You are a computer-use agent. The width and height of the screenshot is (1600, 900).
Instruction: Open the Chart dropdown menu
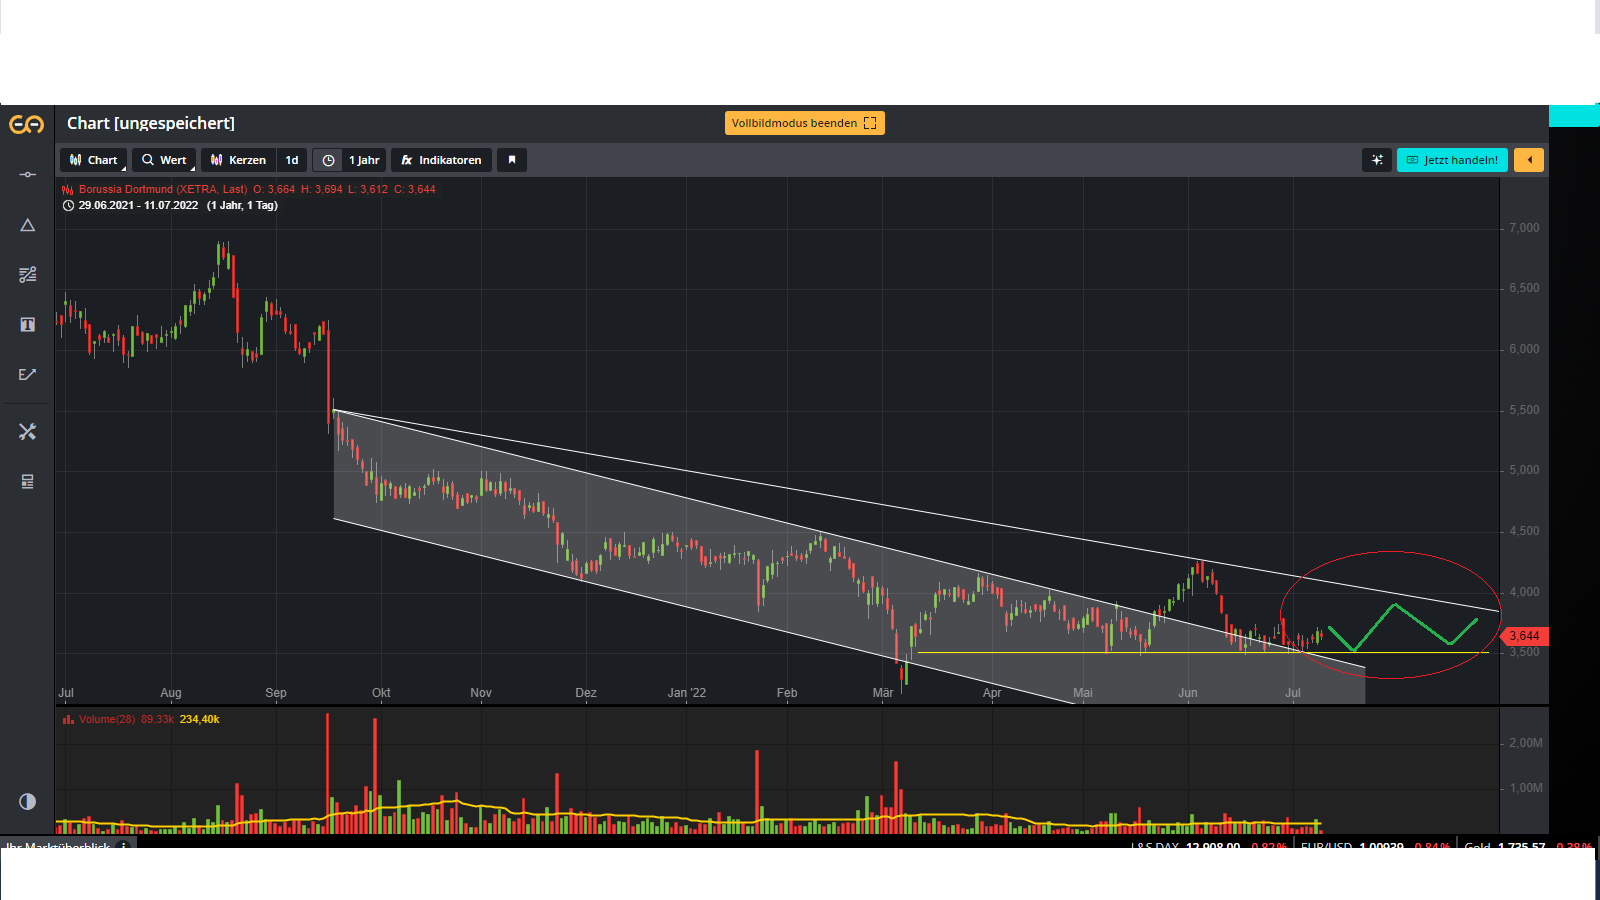coord(94,160)
